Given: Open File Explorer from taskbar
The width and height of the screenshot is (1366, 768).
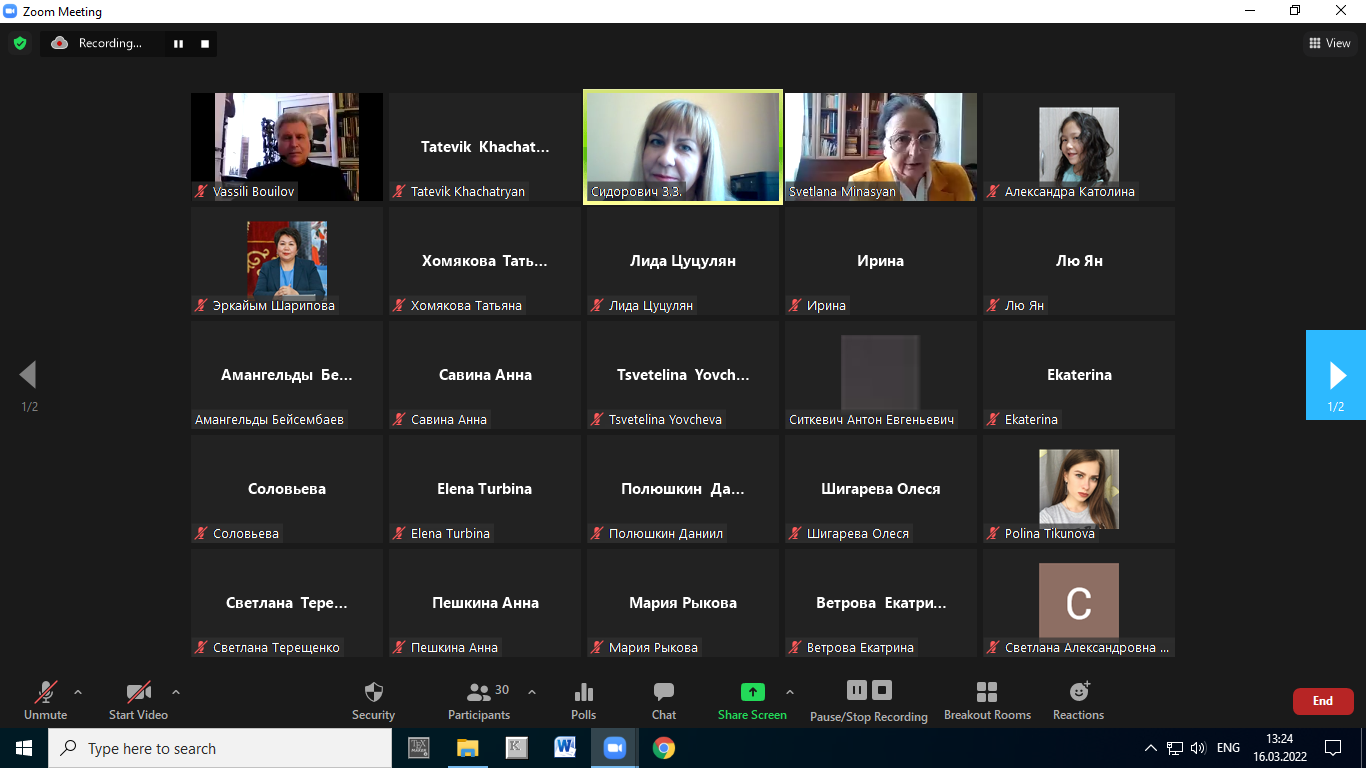Looking at the screenshot, I should [x=467, y=748].
